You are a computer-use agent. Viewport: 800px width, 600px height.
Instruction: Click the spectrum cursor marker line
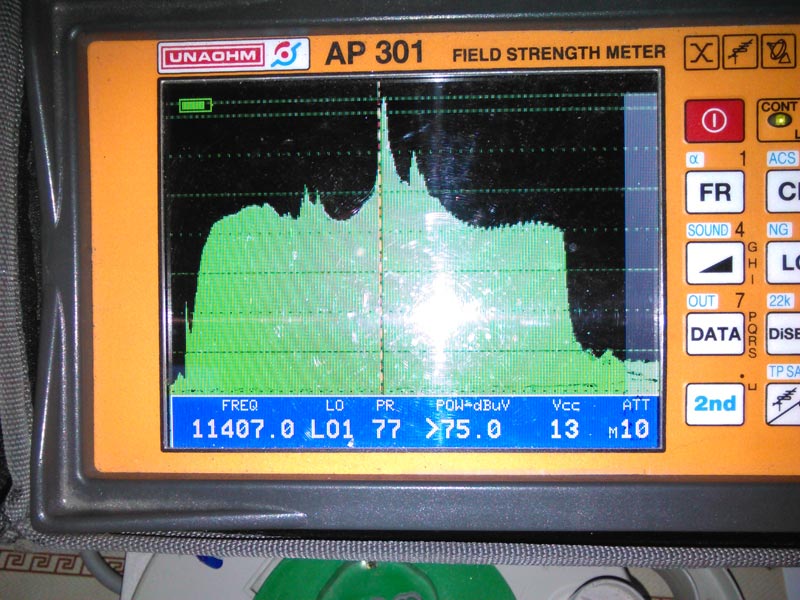(x=381, y=237)
